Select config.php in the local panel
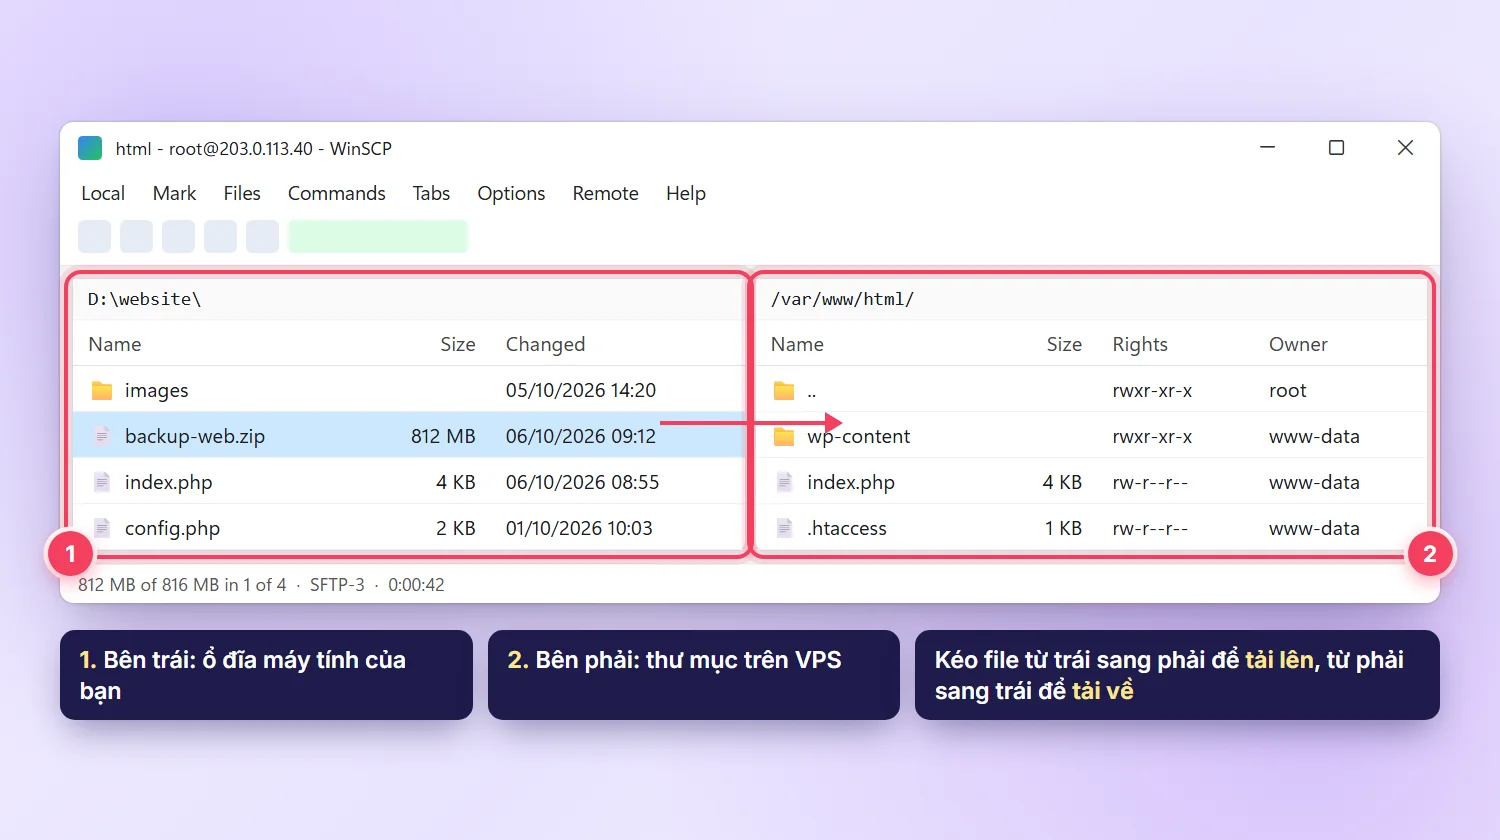The height and width of the screenshot is (840, 1500). [172, 528]
